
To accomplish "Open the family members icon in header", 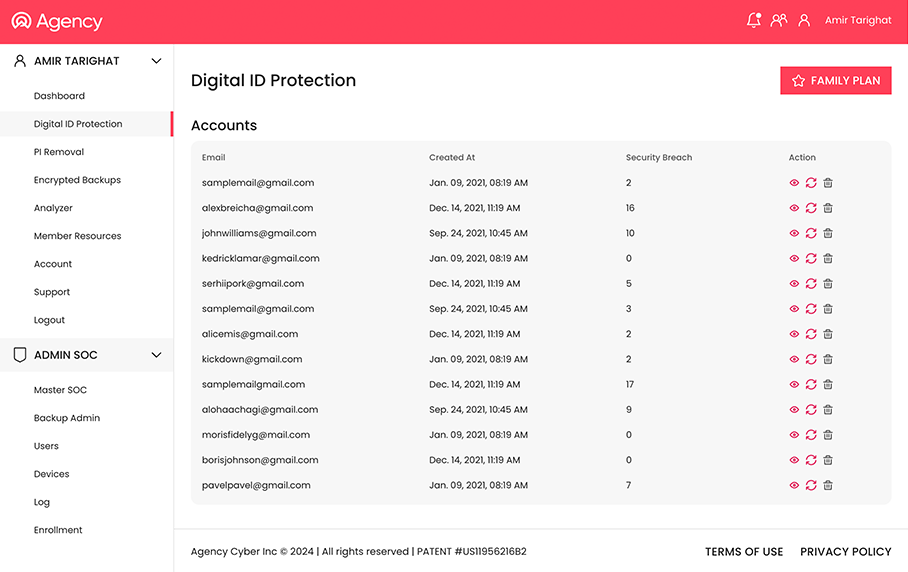I will click(x=779, y=20).
